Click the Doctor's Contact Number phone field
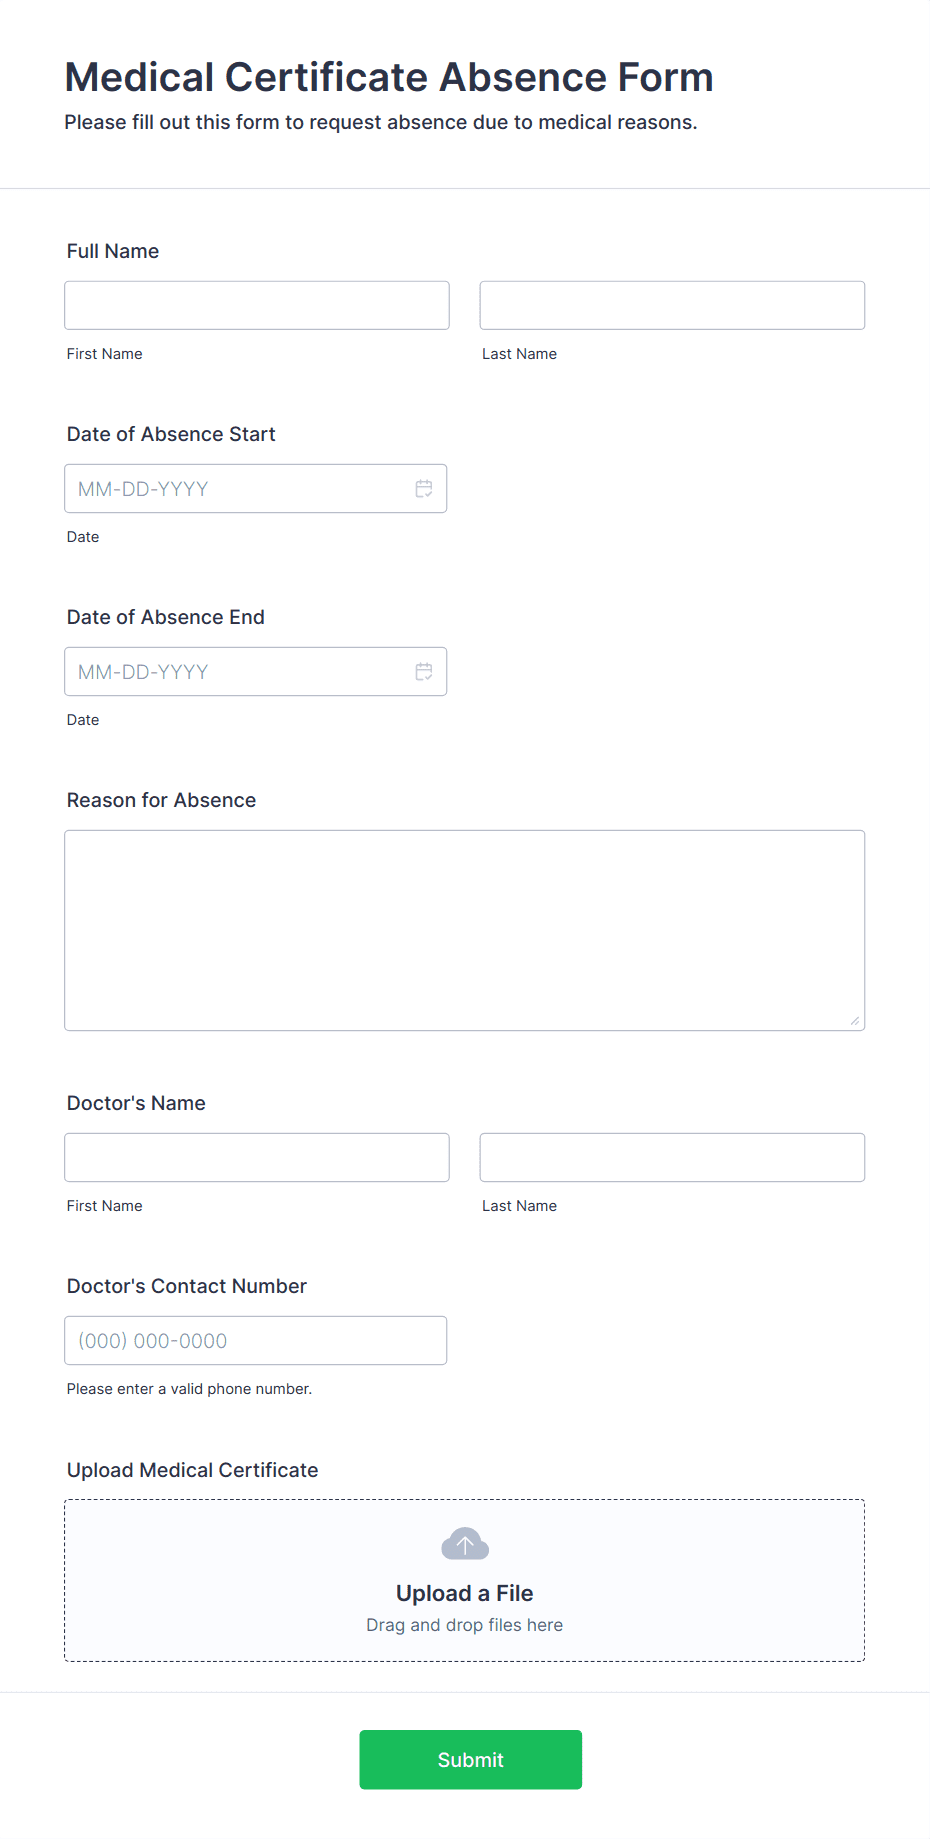The width and height of the screenshot is (930, 1839). pos(255,1341)
